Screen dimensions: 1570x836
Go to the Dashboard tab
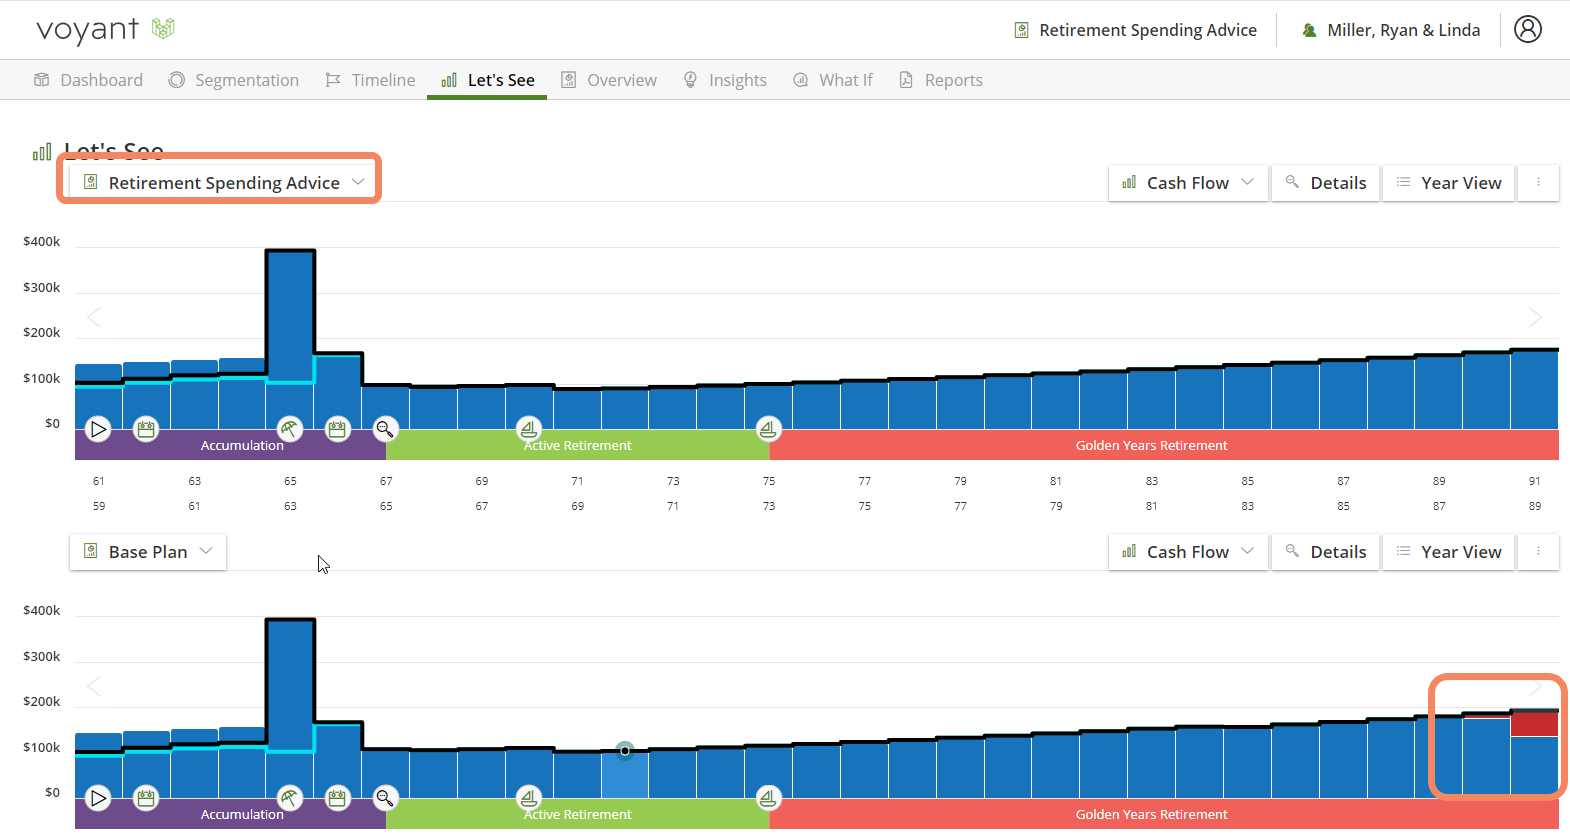(x=88, y=80)
